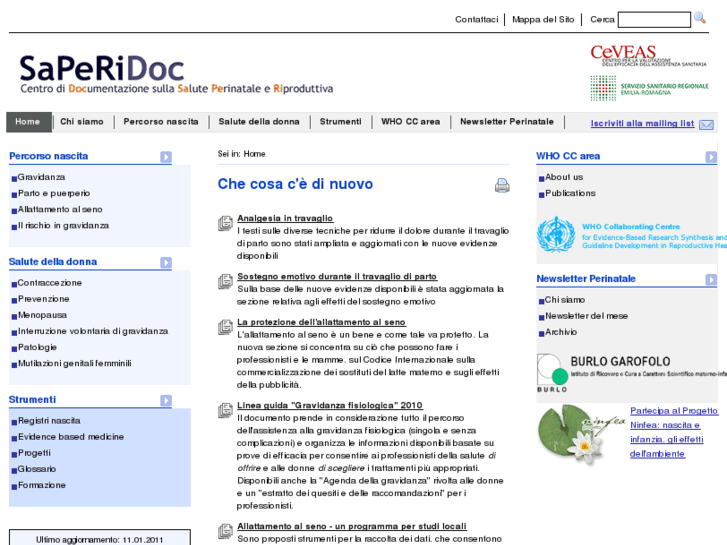Image resolution: width=727 pixels, height=545 pixels.
Task: Open Evidence based medicine
Action: [x=71, y=437]
